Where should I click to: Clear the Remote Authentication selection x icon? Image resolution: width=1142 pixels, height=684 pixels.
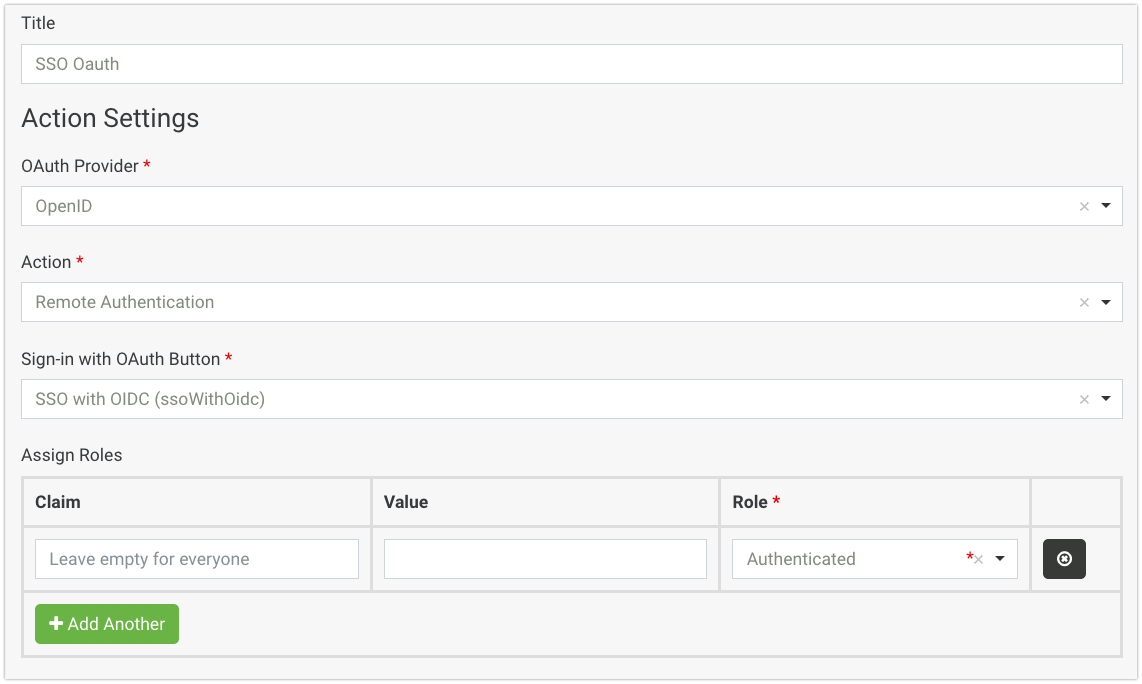coord(1084,303)
